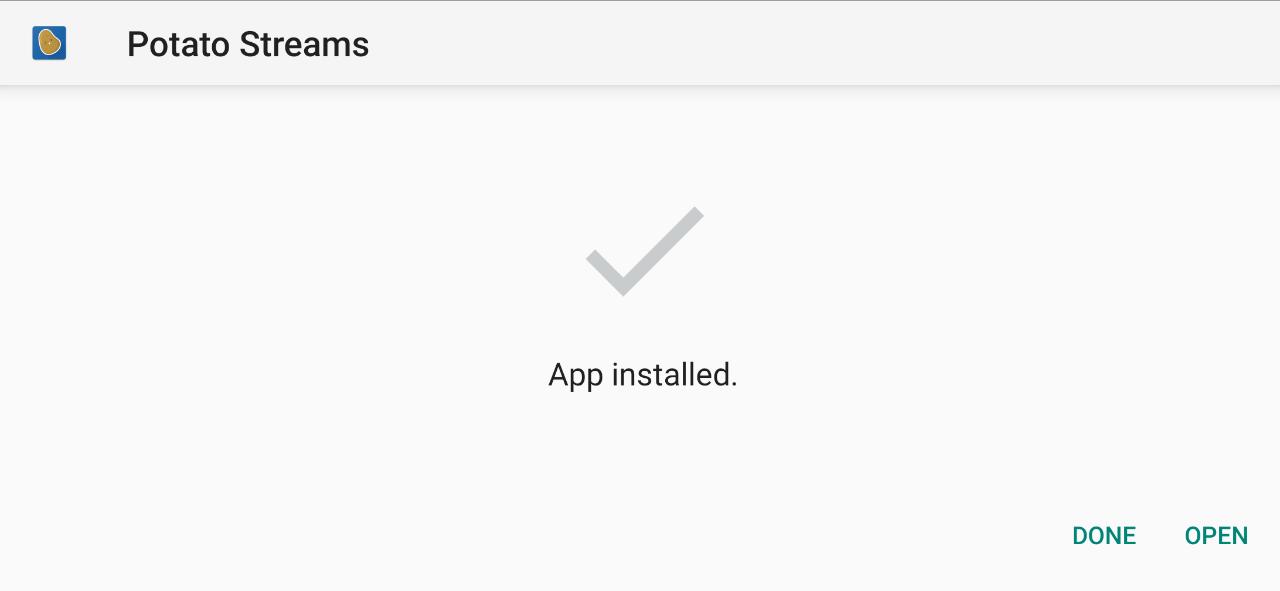This screenshot has width=1280, height=591.
Task: Click the installation success checkmark
Action: tap(644, 251)
